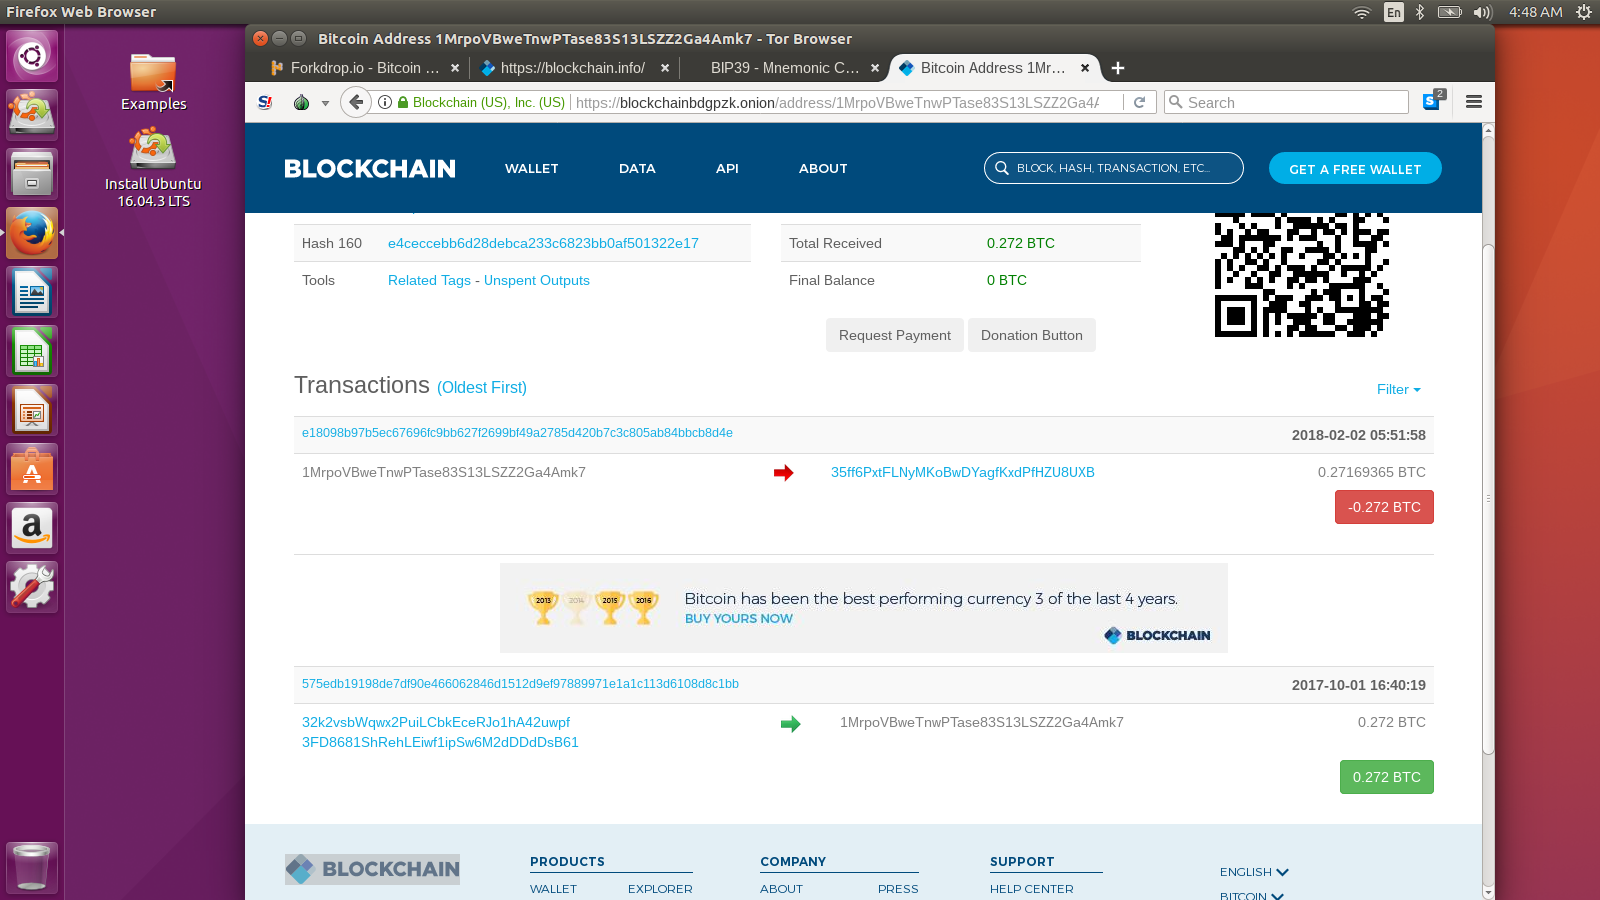This screenshot has width=1600, height=900.
Task: Click Request Payment button
Action: [x=895, y=335]
